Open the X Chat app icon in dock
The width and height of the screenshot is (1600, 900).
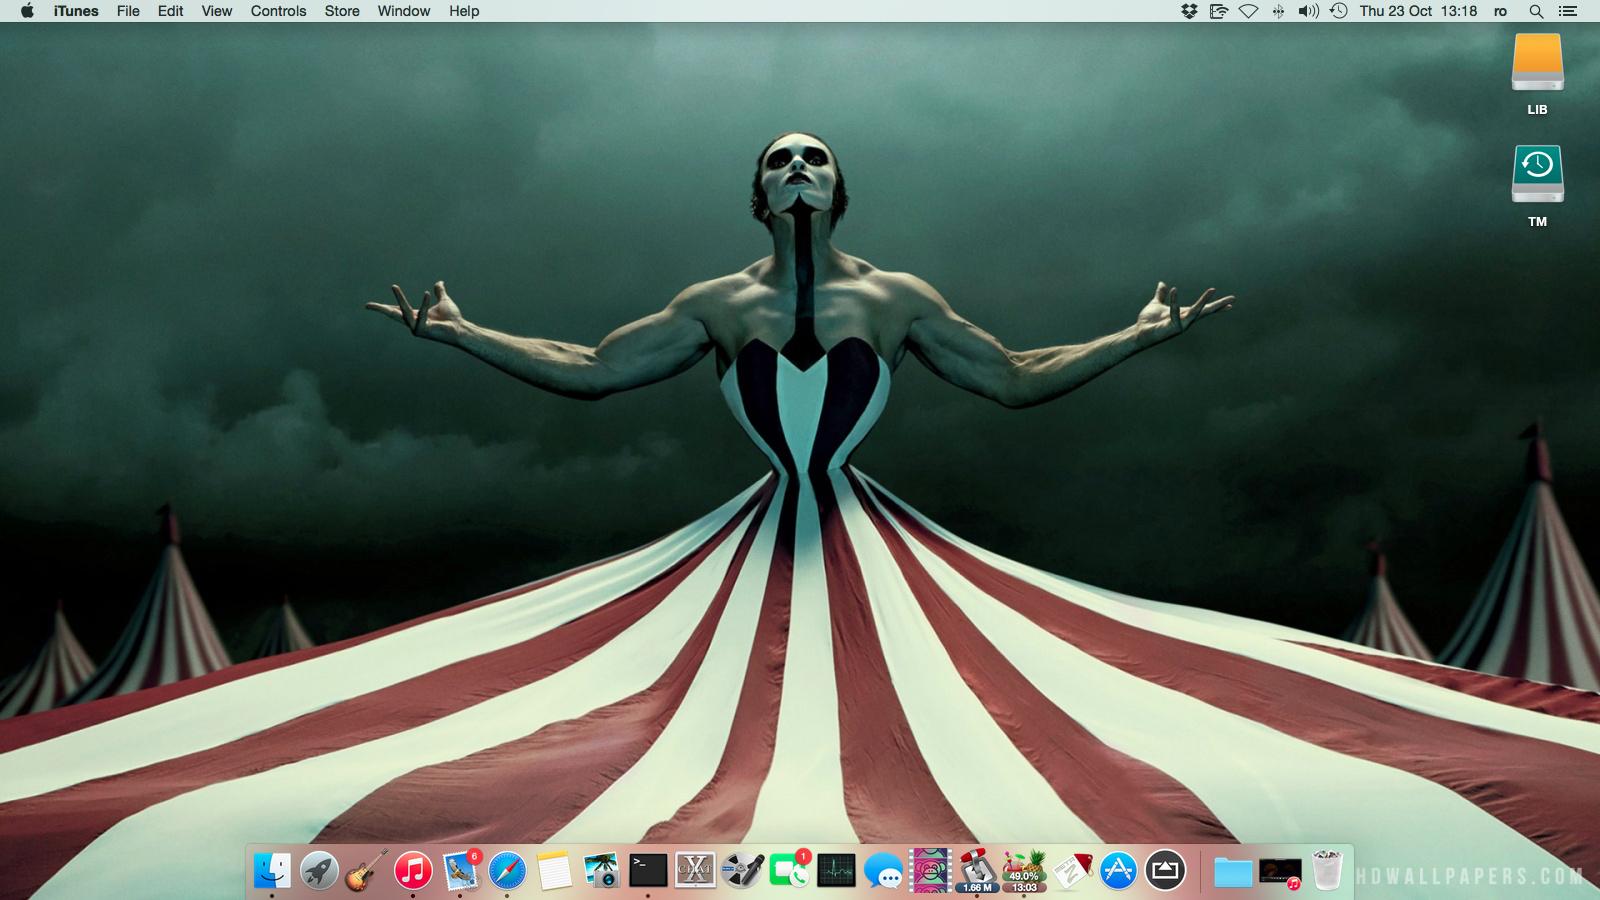[x=695, y=871]
